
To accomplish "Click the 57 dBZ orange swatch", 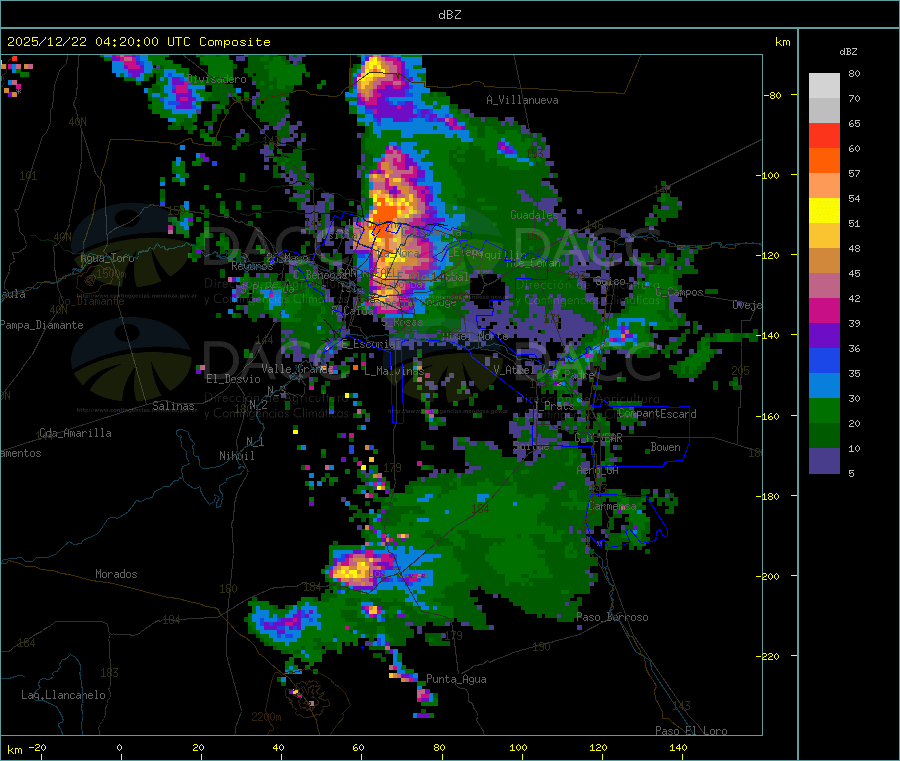I will 824,161.
